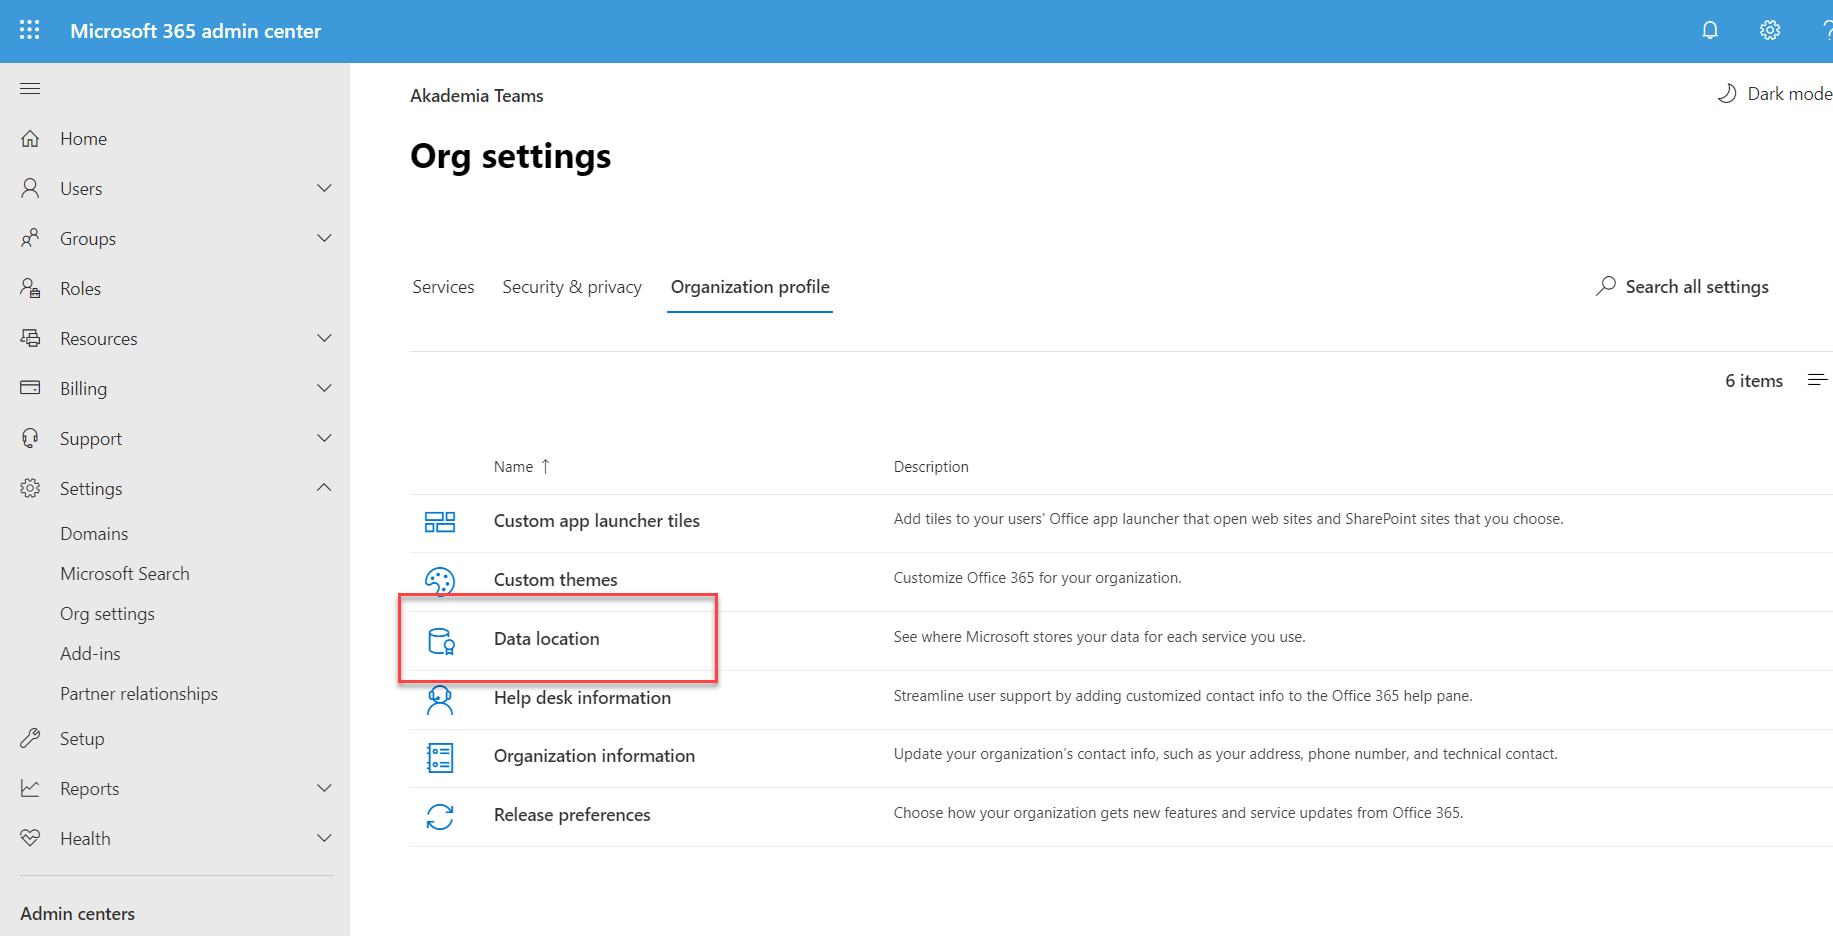
Task: Open Help desk information setting
Action: point(582,698)
